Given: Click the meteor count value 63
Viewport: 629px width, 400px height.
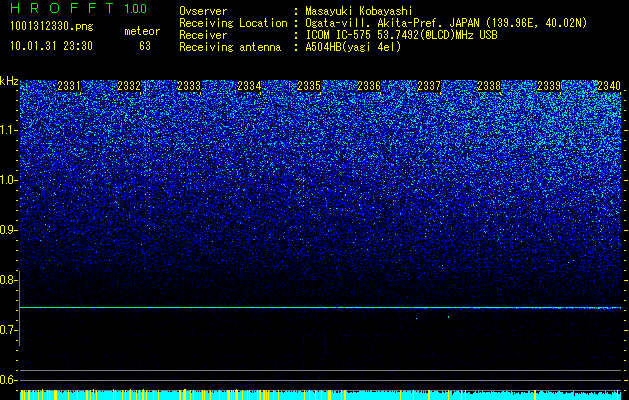Looking at the screenshot, I should 145,46.
